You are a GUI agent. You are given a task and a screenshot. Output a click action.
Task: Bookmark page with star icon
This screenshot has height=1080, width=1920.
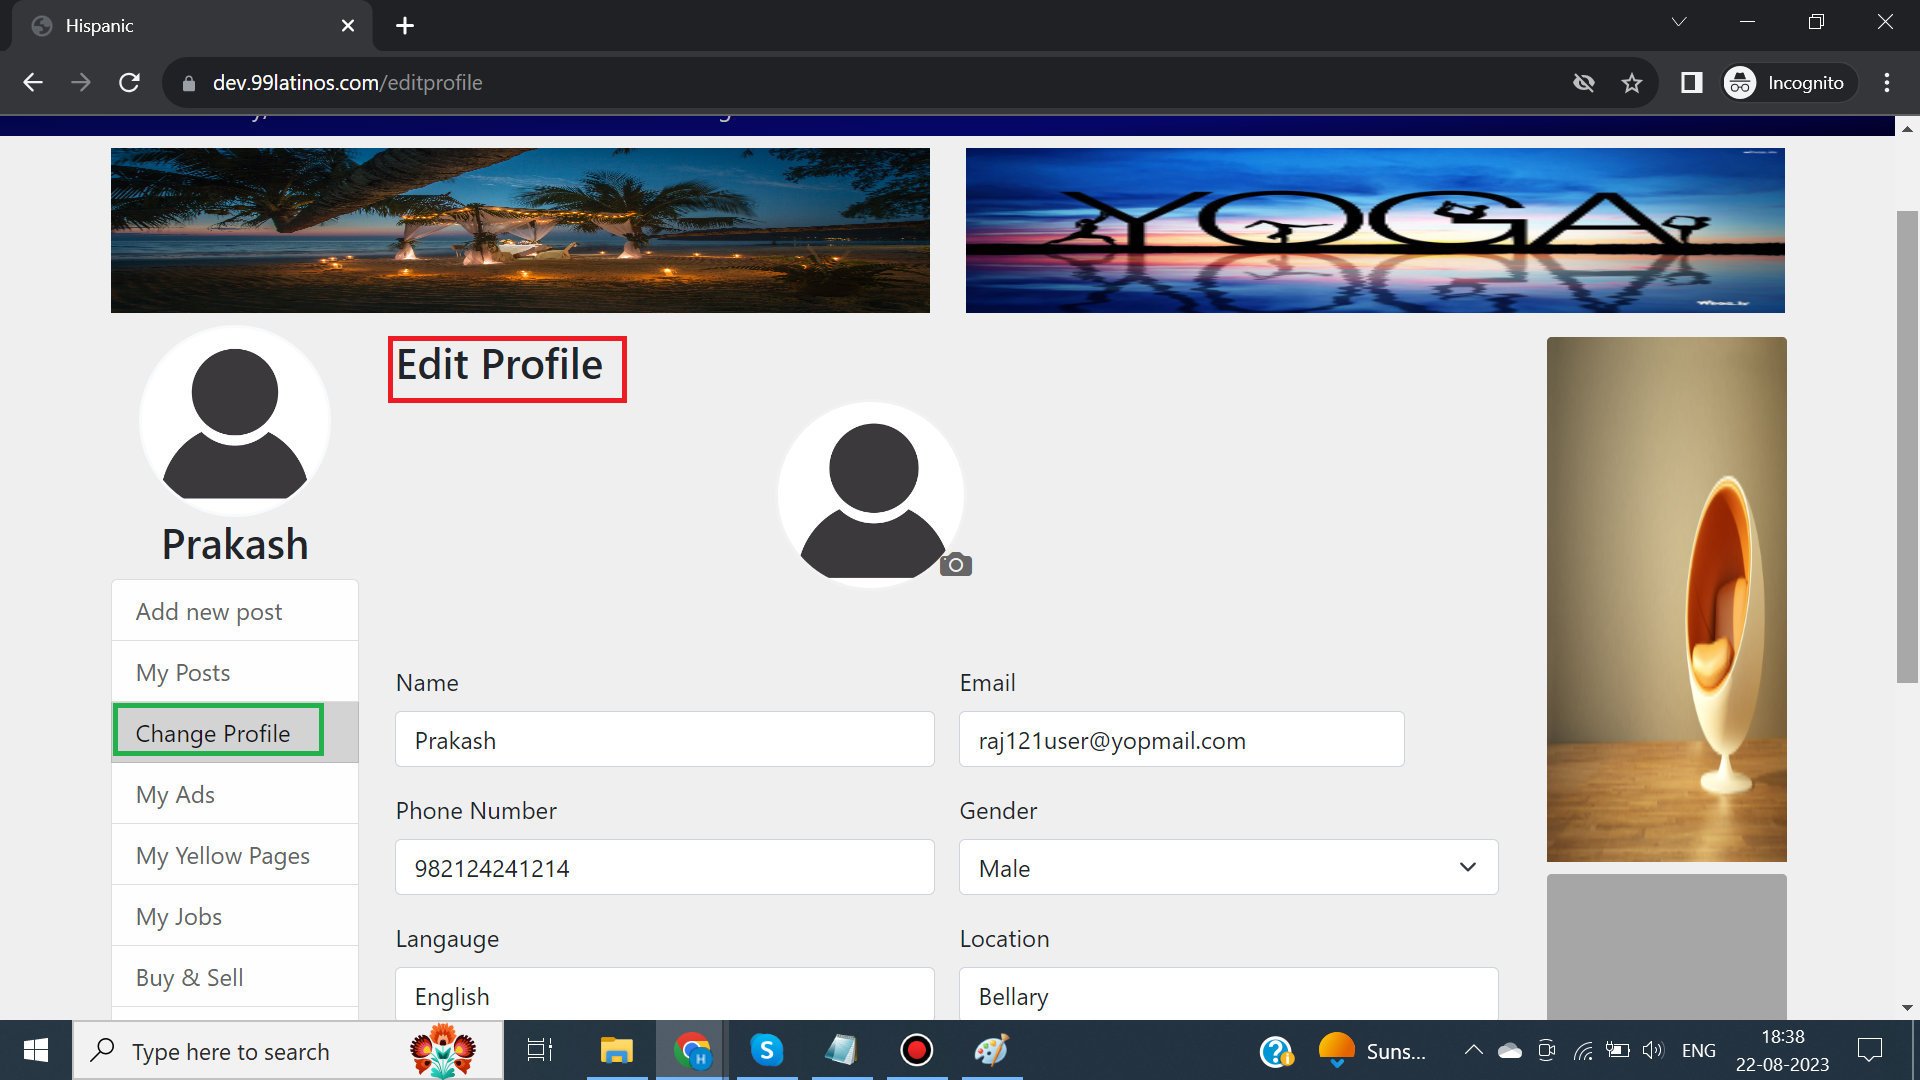pyautogui.click(x=1632, y=83)
